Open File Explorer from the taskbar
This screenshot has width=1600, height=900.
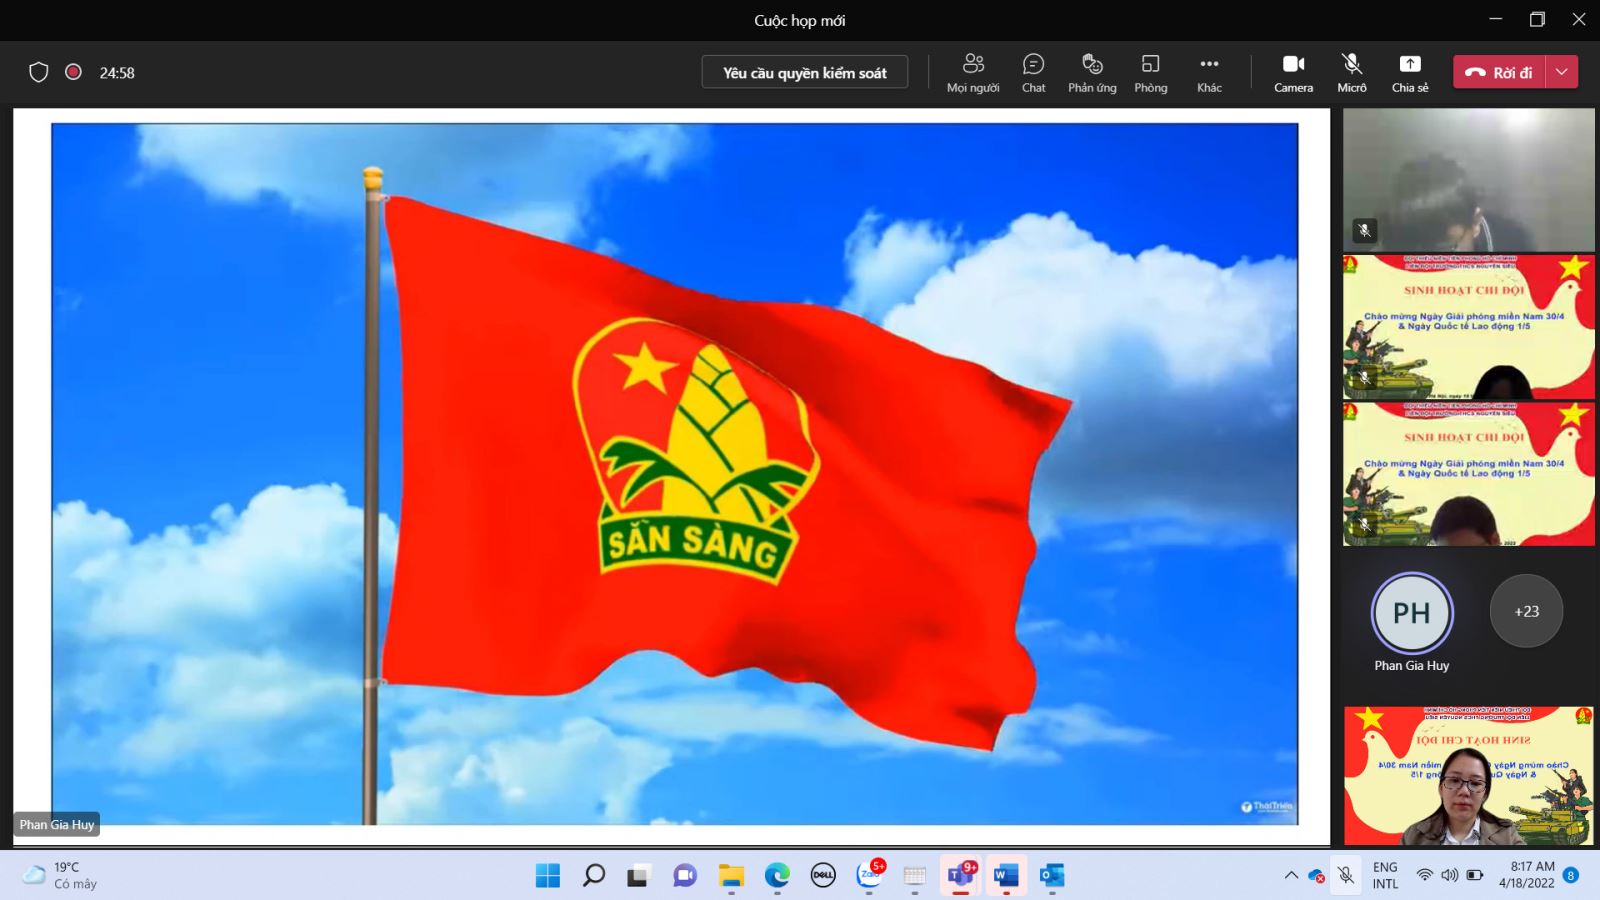pyautogui.click(x=731, y=876)
